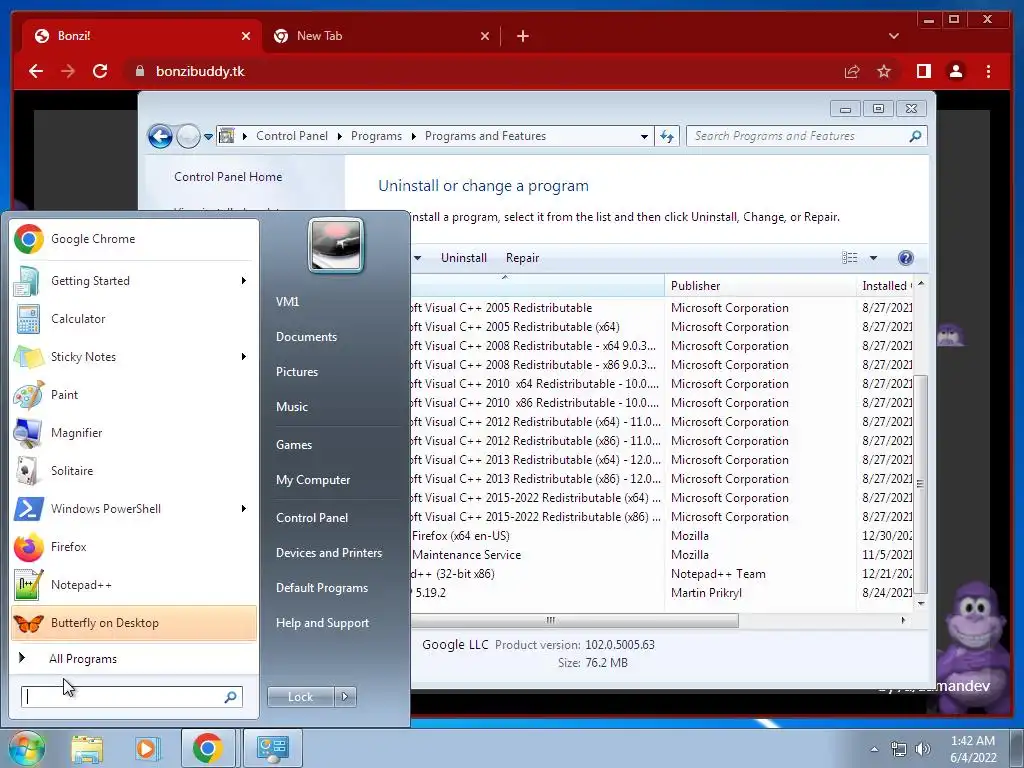Click Repair in Programs toolbar
Viewport: 1024px width, 768px height.
click(522, 258)
